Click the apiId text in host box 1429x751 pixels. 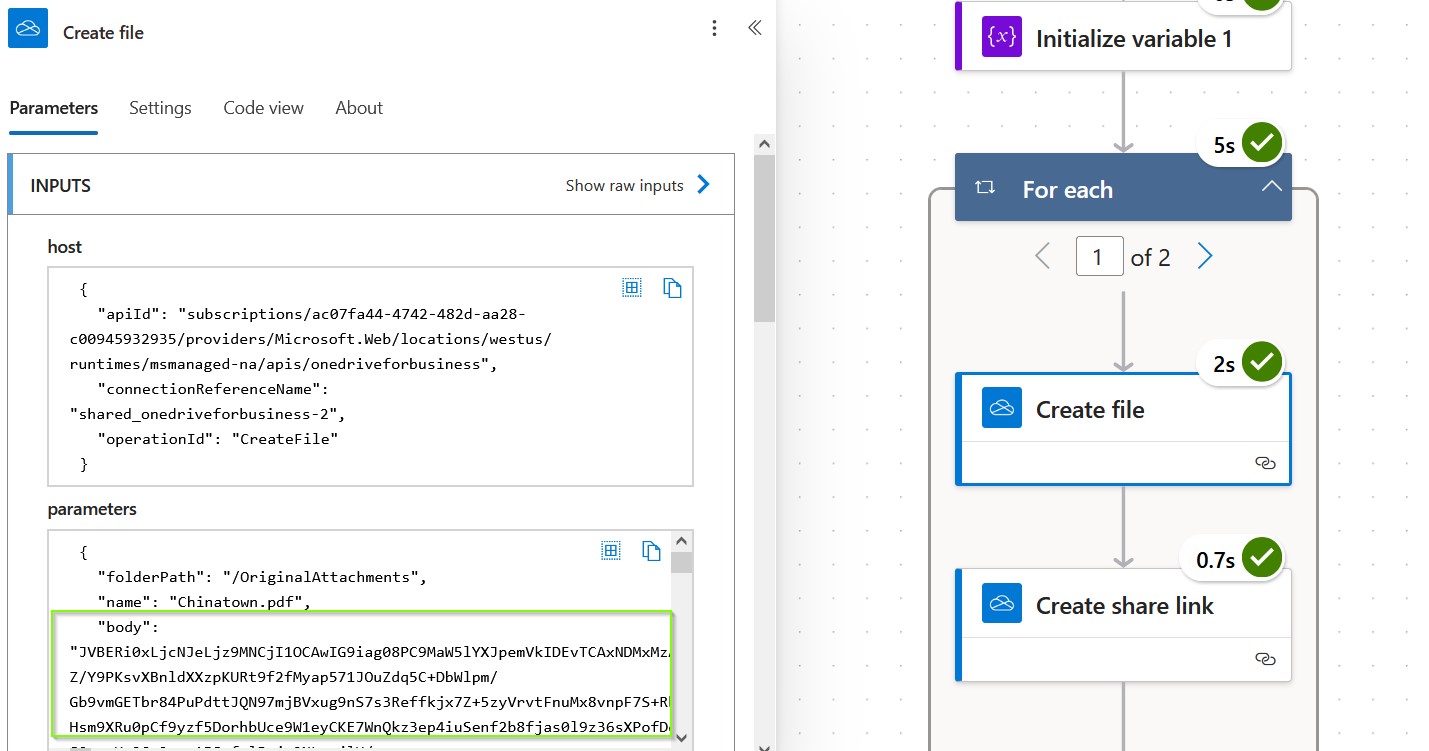(310, 339)
